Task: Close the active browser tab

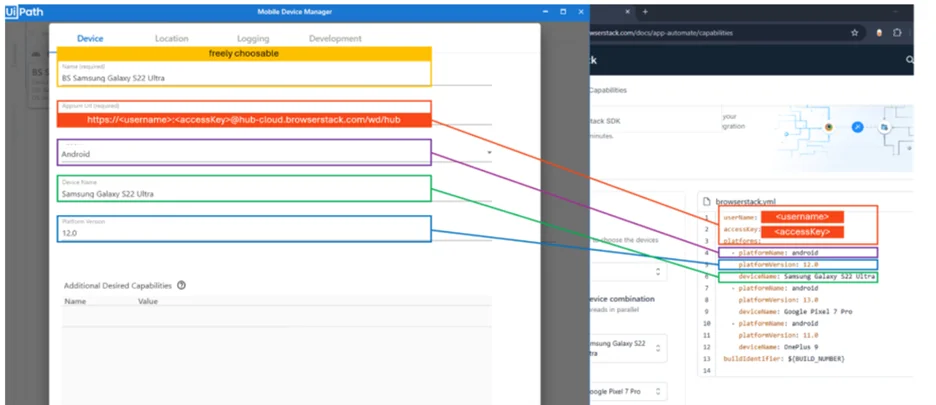Action: coord(627,12)
